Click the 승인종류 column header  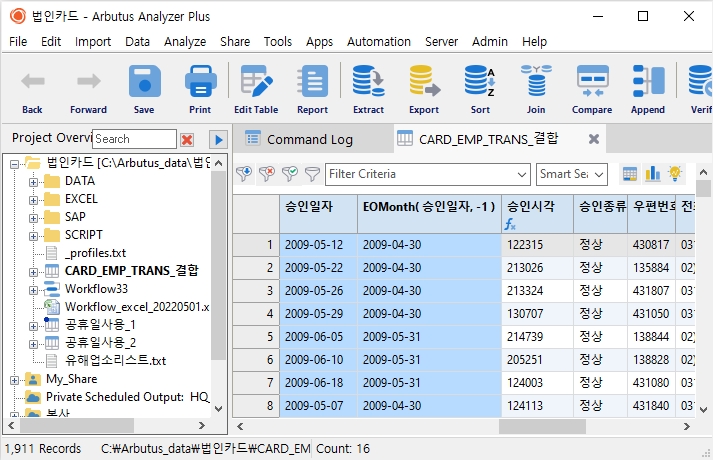[601, 214]
